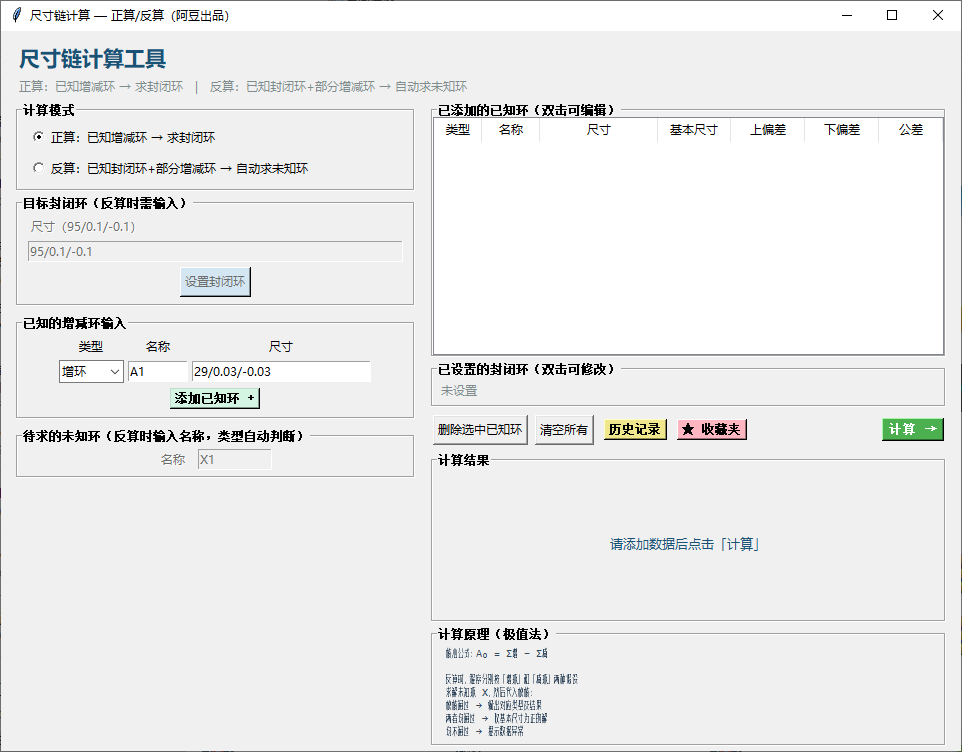
Task: Click the size field containing 29/0.03/-0.03
Action: click(281, 372)
